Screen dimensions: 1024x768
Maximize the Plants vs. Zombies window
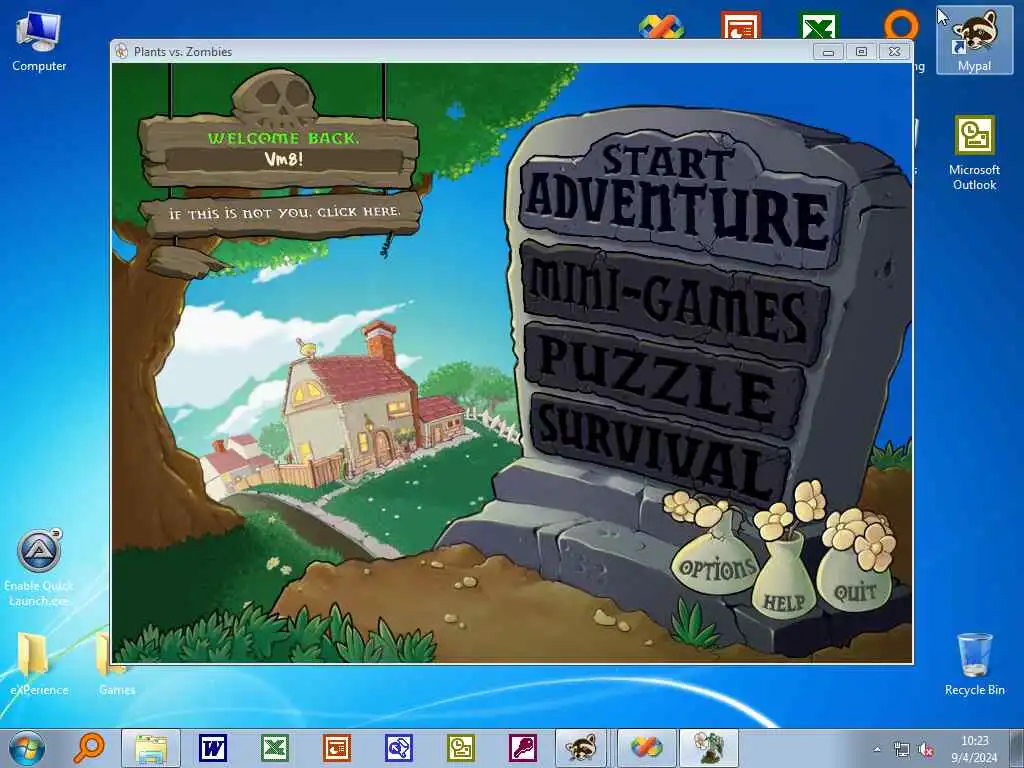(861, 52)
